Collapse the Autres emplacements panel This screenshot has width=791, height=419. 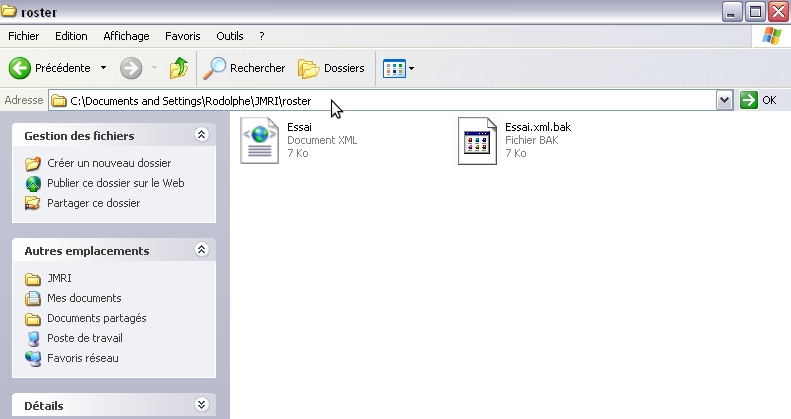(201, 250)
